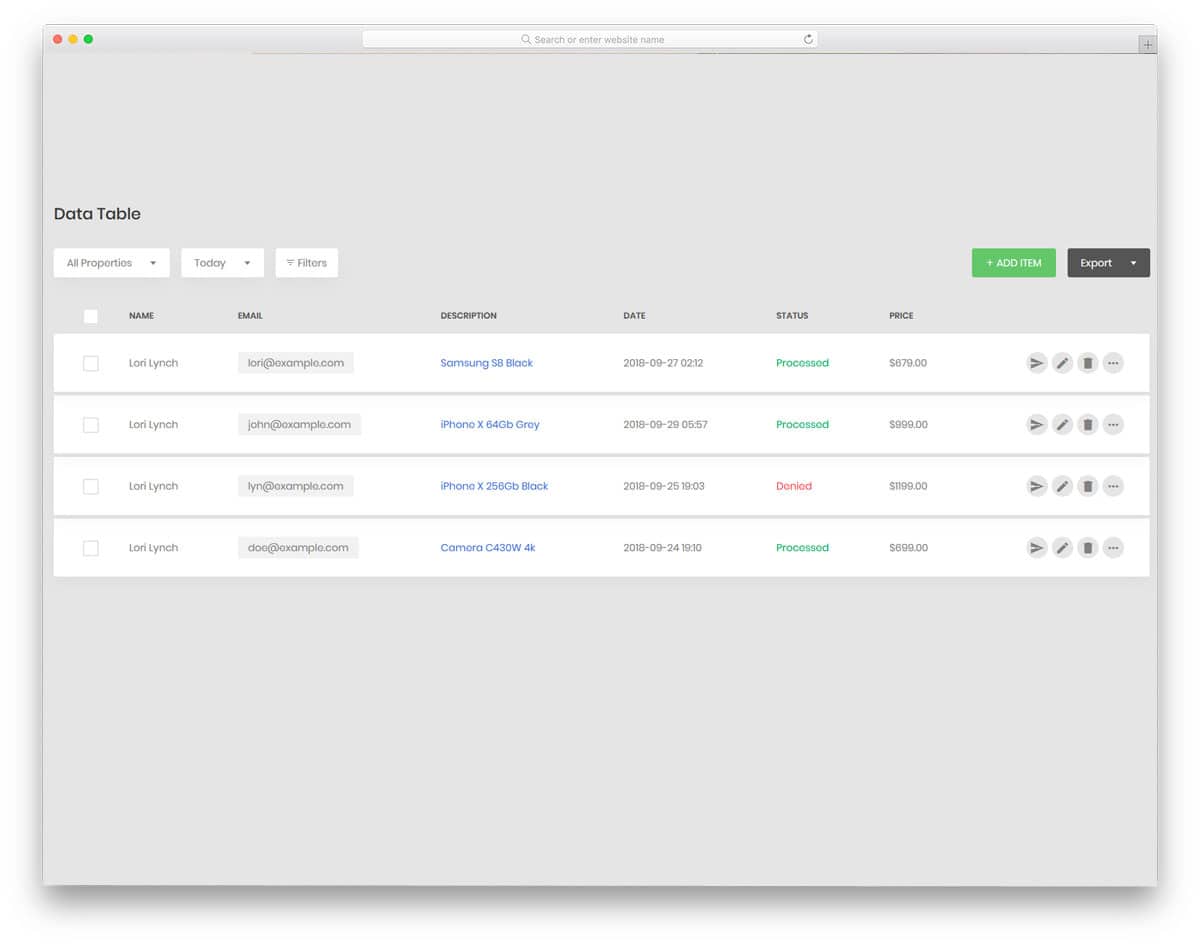Send the iPhone X 256Gb Black row item

(x=1037, y=486)
